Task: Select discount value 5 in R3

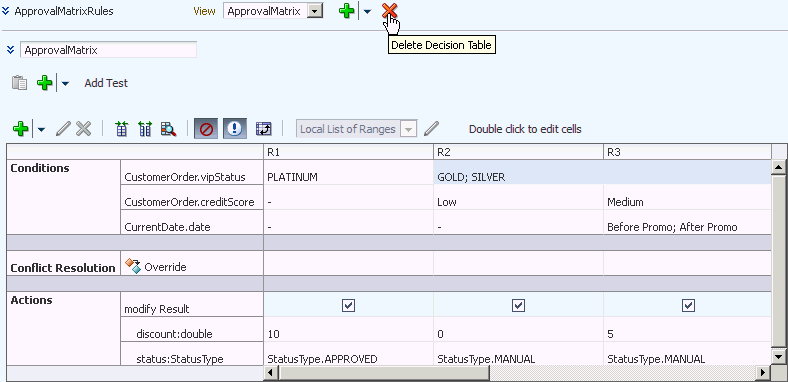Action: [687, 329]
